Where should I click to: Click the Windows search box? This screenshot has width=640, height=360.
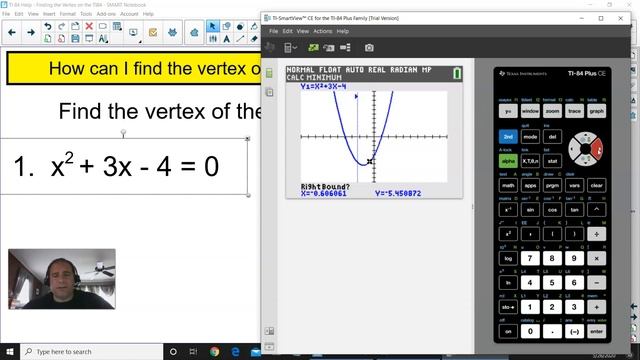[x=91, y=351]
